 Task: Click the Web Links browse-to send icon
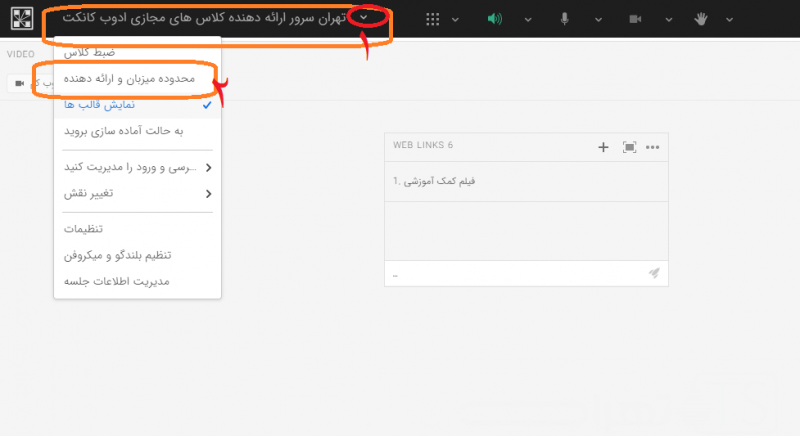654,273
